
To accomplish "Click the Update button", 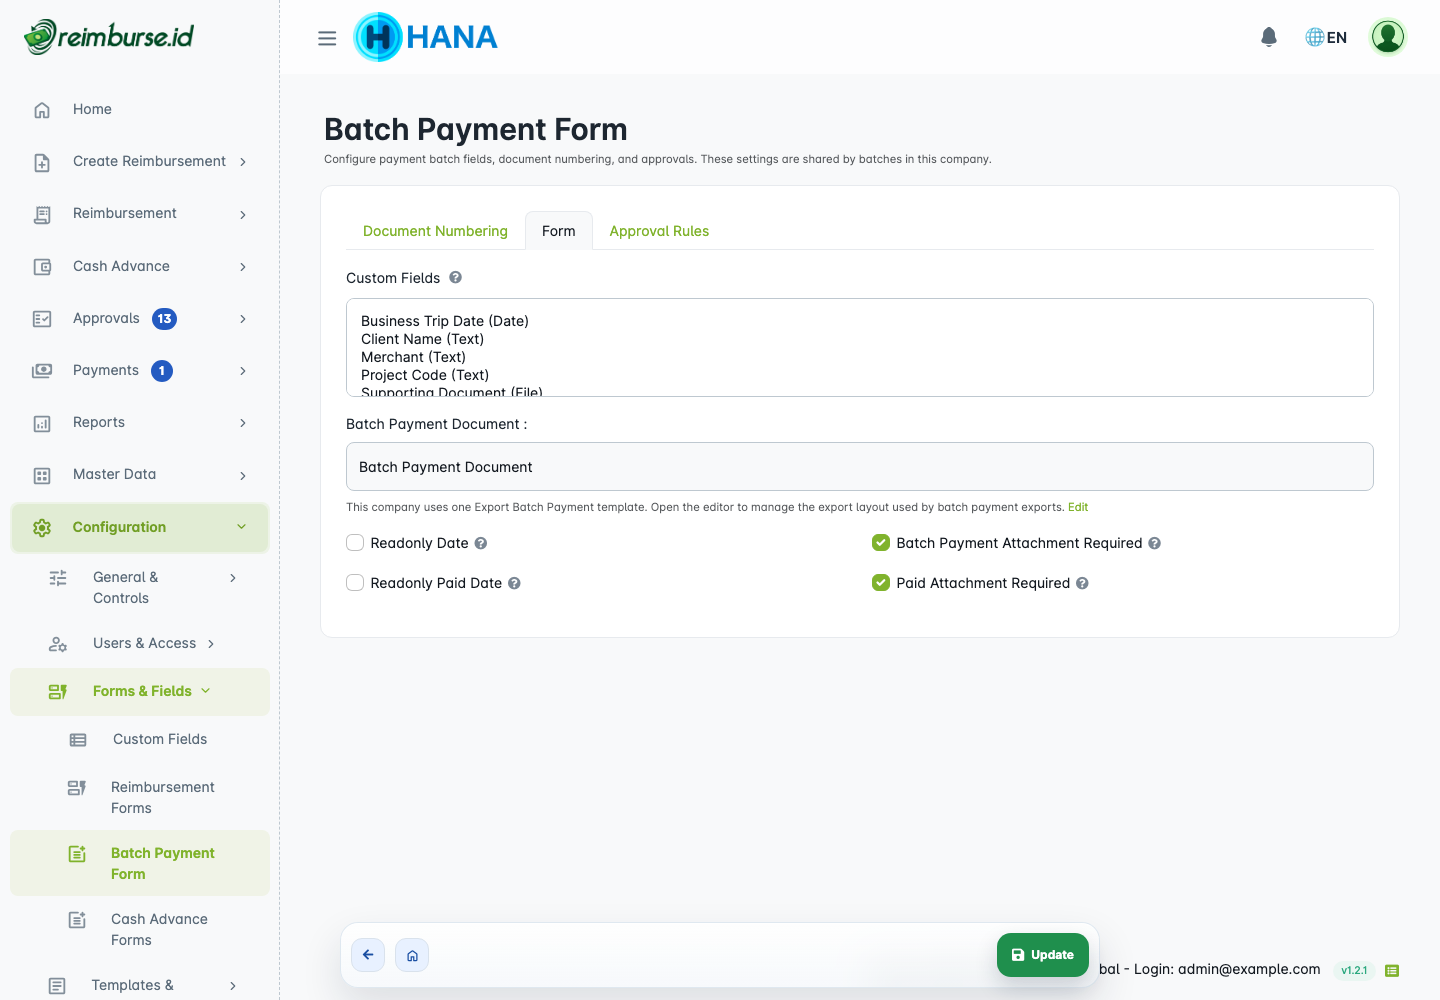I will (x=1043, y=955).
